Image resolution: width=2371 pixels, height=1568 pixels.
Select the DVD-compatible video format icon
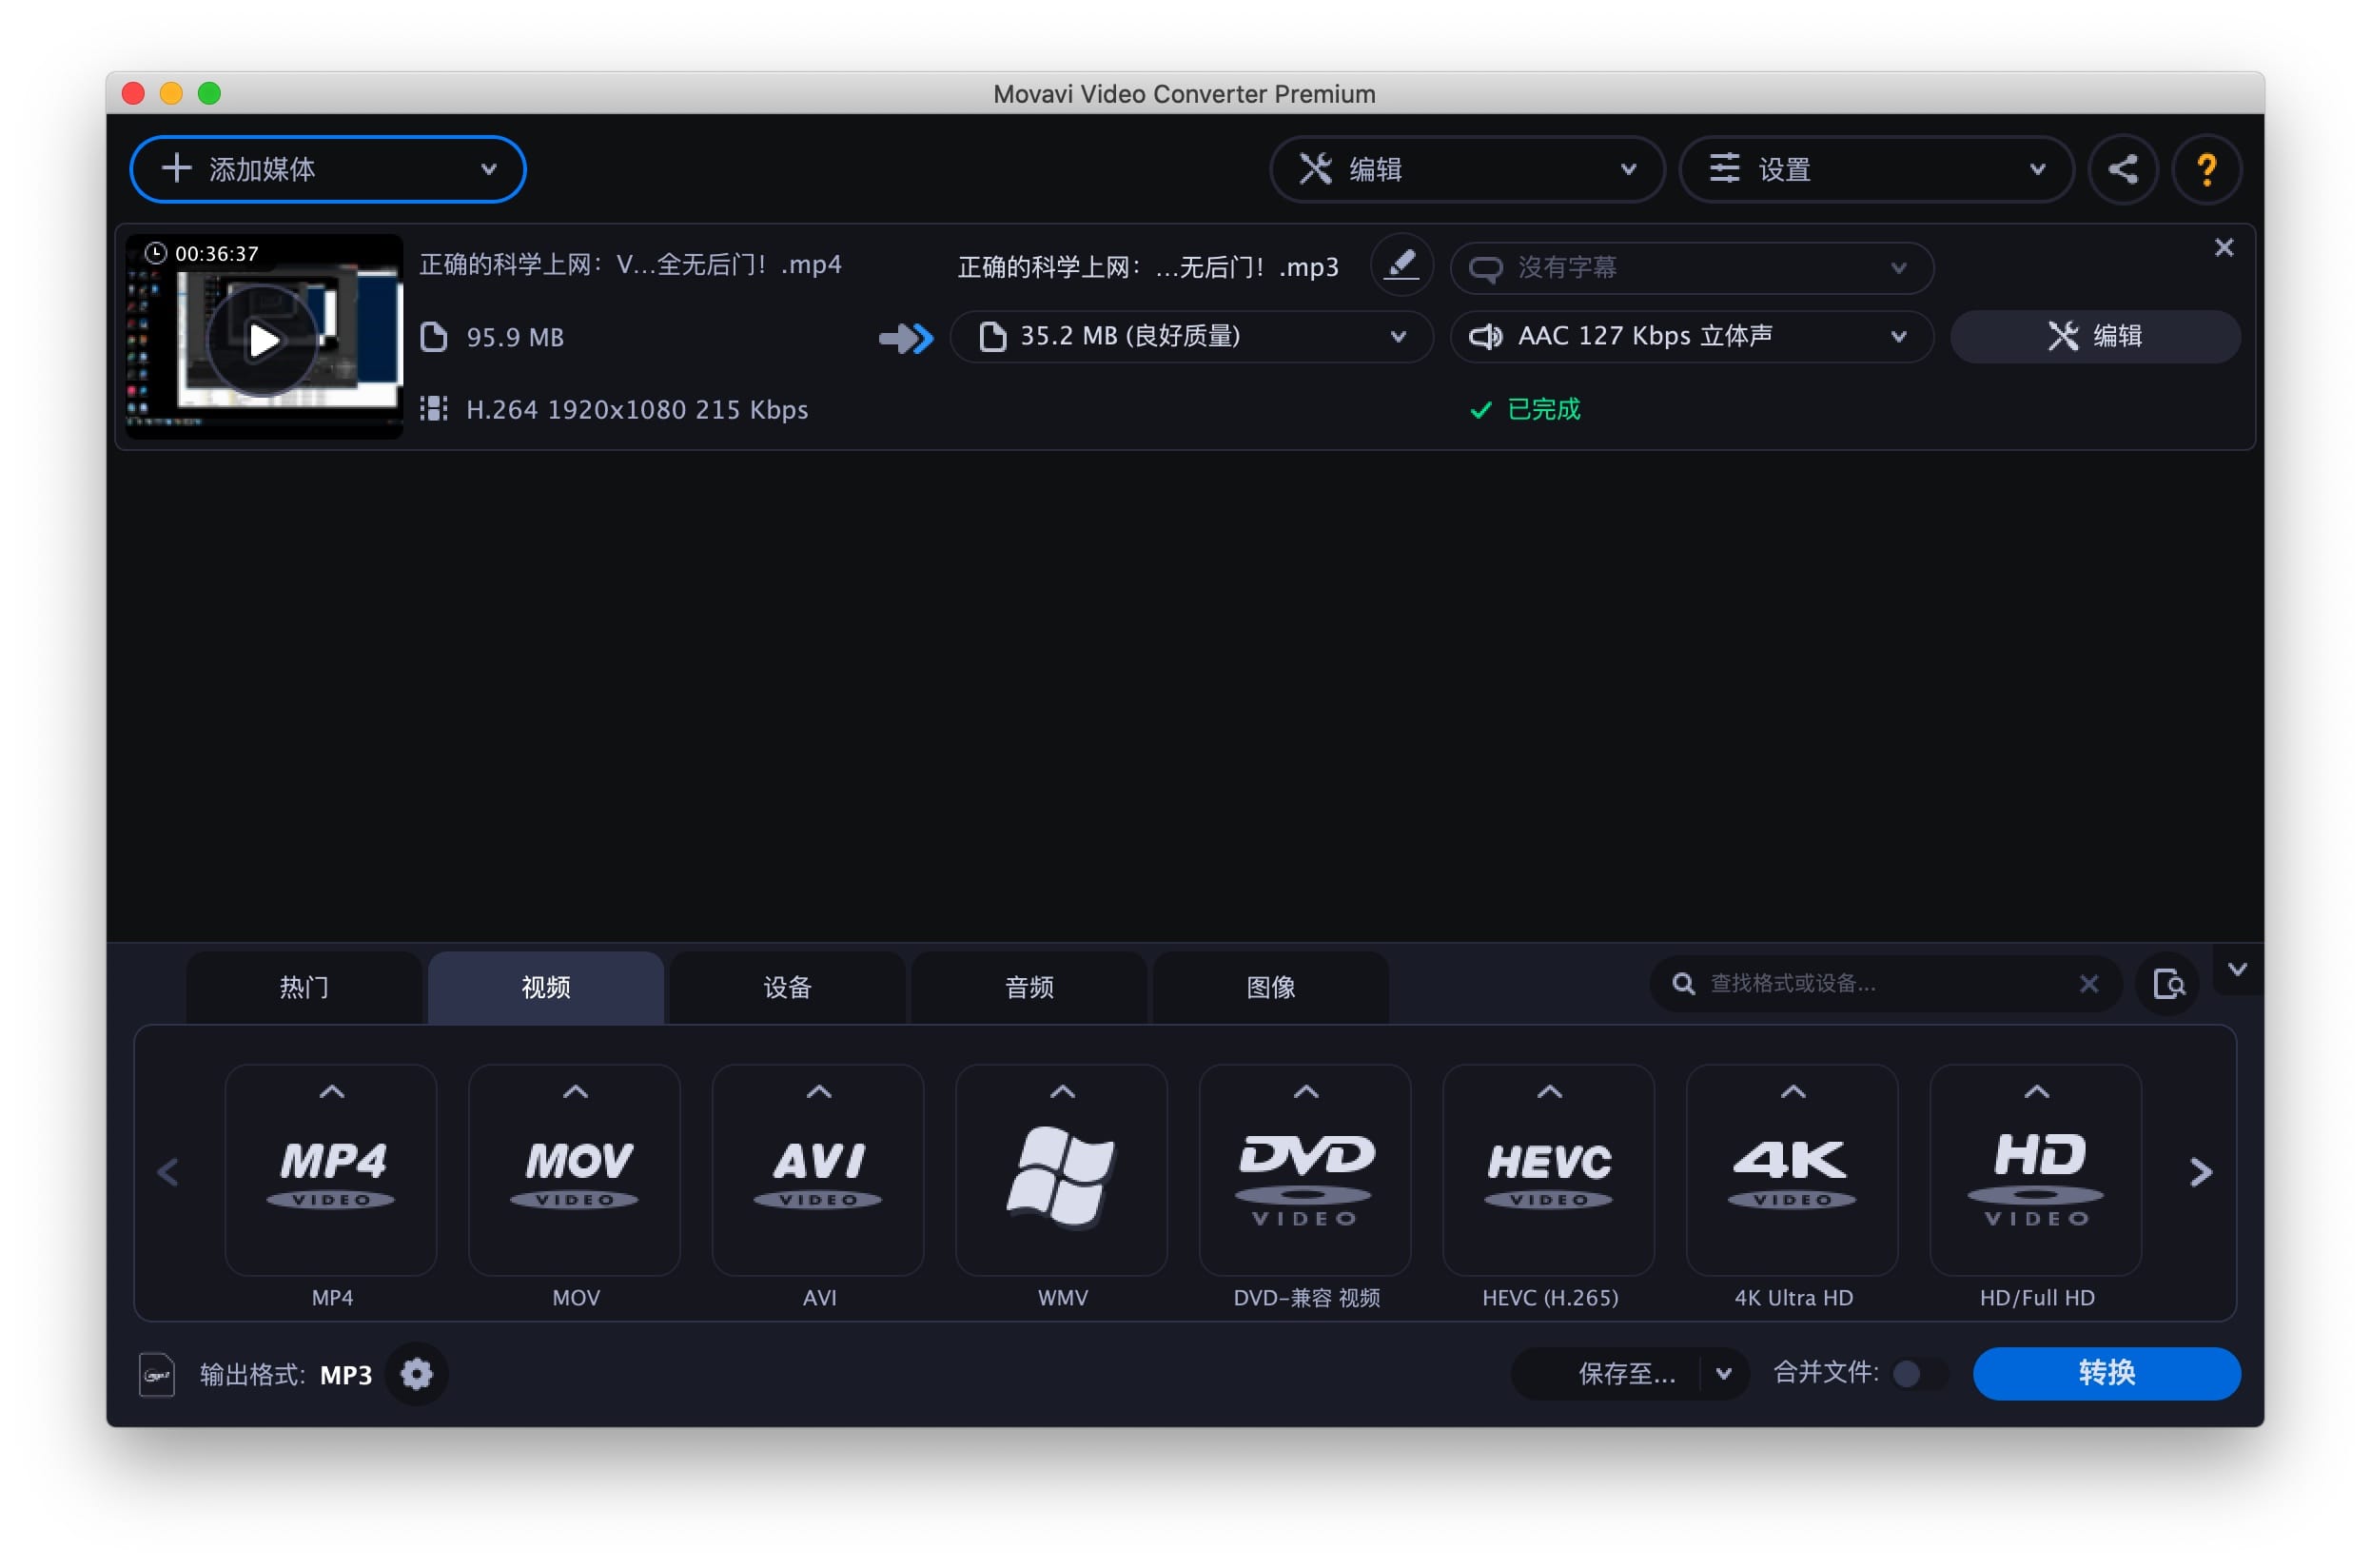click(1305, 1170)
